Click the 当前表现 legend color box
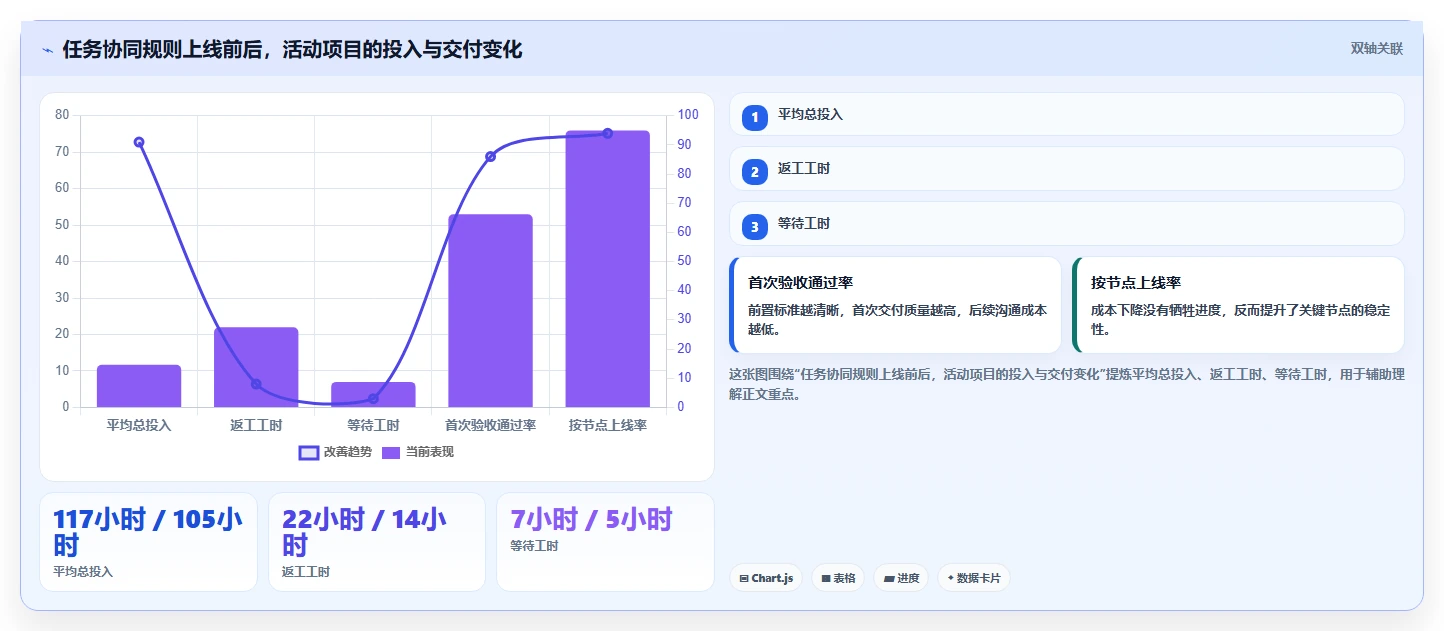The image size is (1444, 631). (391, 453)
